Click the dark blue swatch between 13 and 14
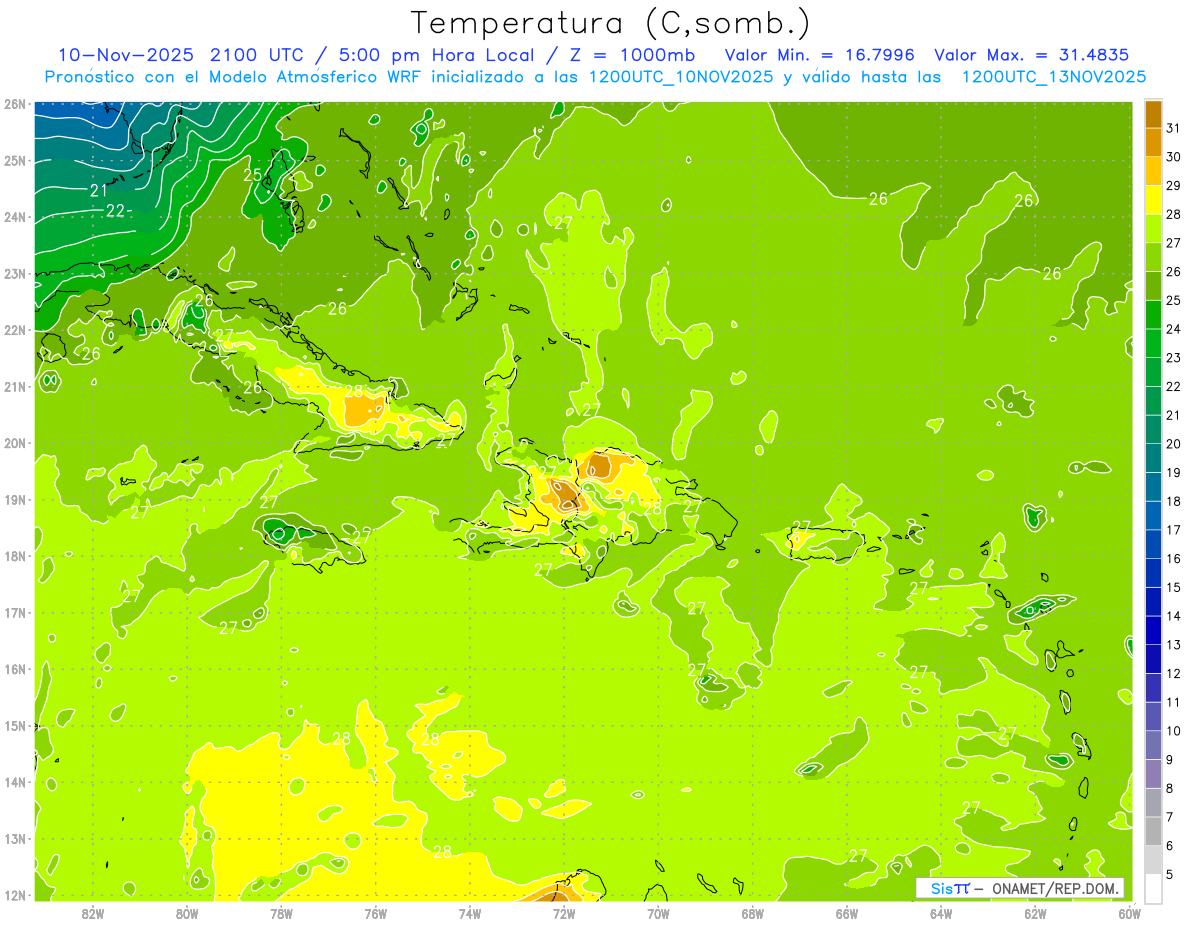The width and height of the screenshot is (1200, 927). pyautogui.click(x=1154, y=630)
